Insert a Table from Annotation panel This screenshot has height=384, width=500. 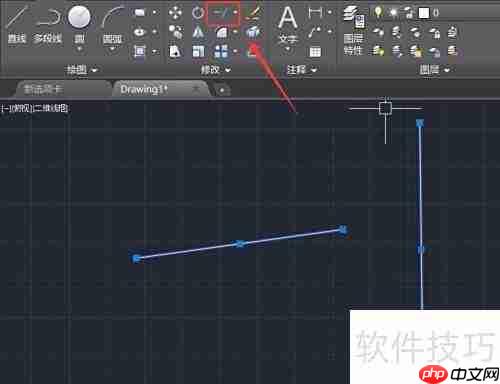(x=315, y=52)
